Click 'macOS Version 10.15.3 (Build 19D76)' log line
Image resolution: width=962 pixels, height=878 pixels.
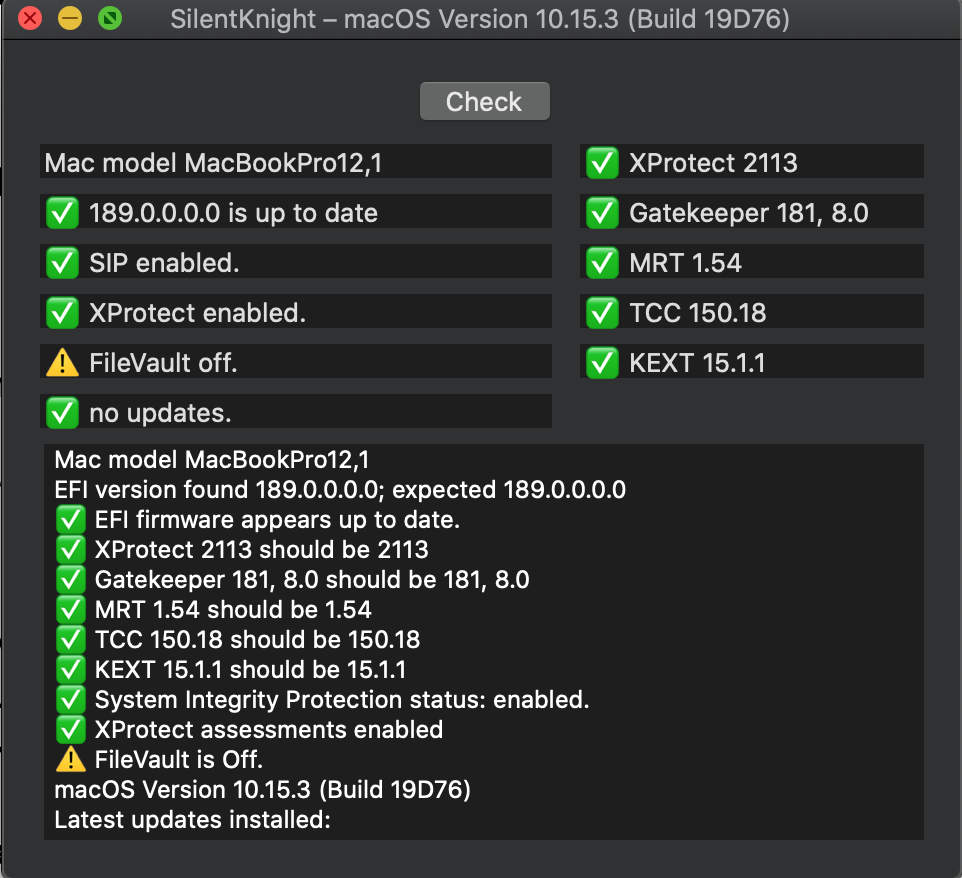(263, 790)
